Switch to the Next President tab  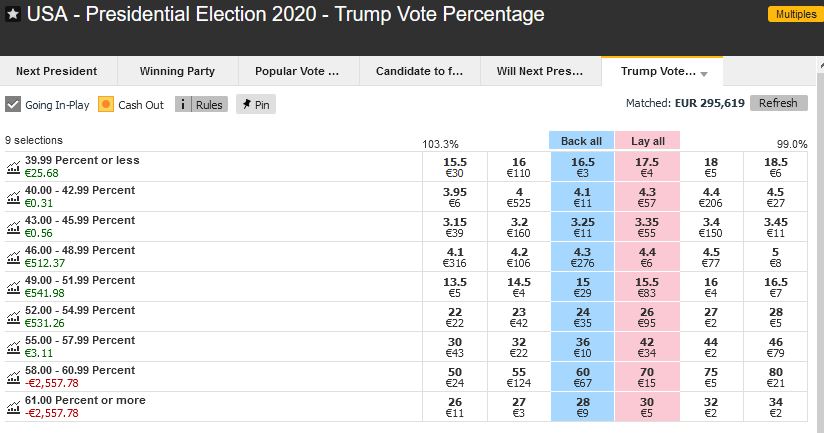[x=57, y=71]
